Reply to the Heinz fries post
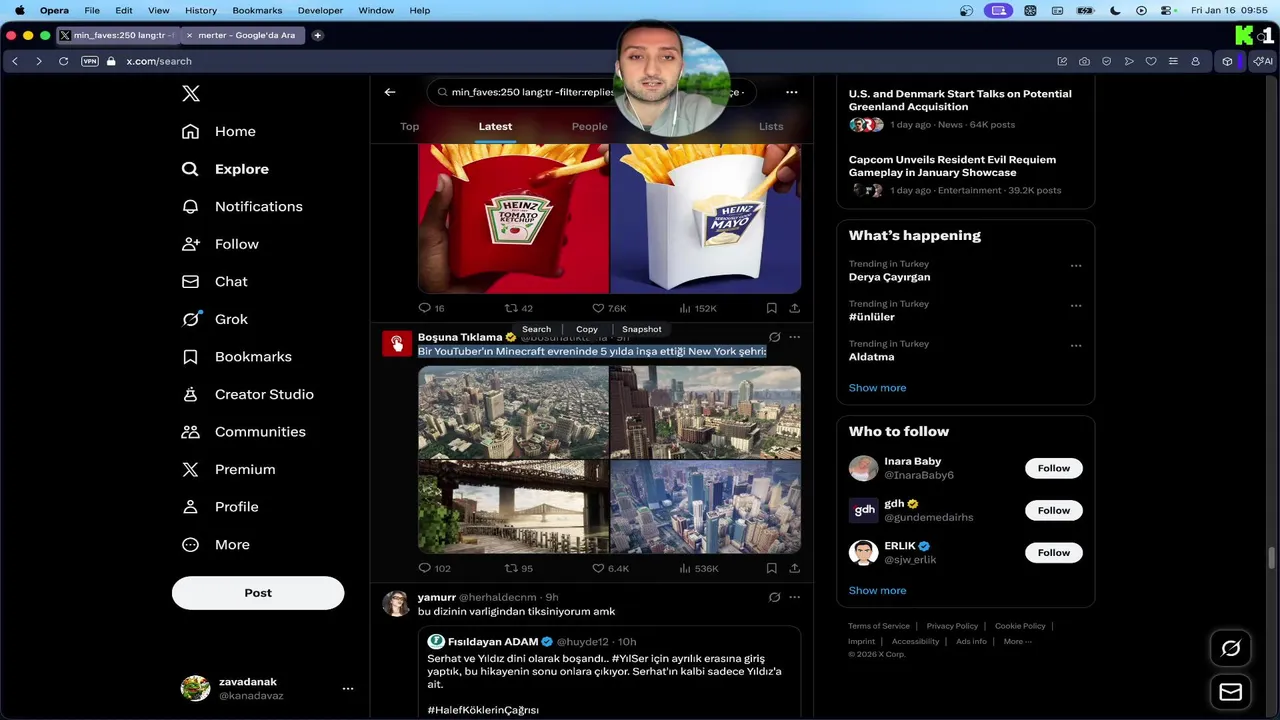 click(431, 308)
